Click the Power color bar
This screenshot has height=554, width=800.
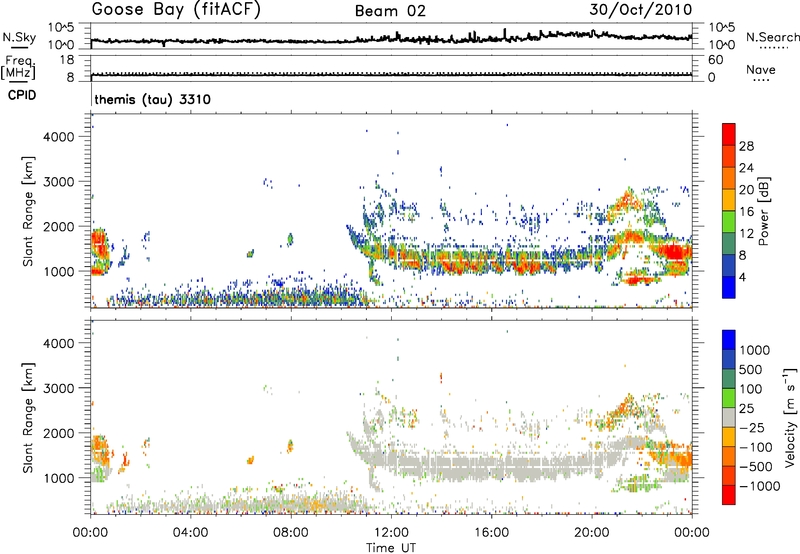(729, 211)
